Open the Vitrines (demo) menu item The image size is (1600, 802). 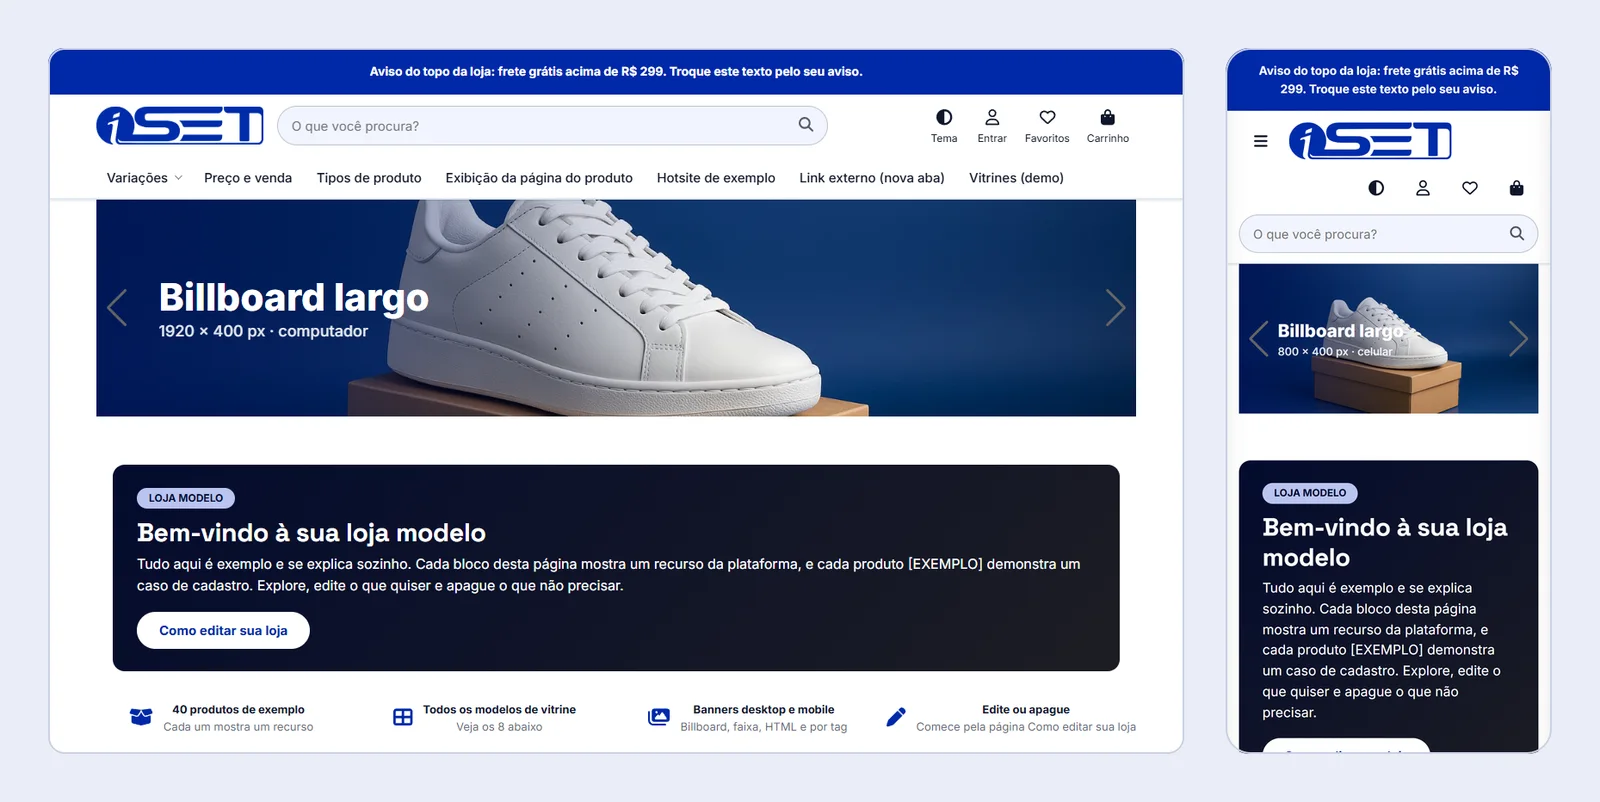pyautogui.click(x=1016, y=178)
